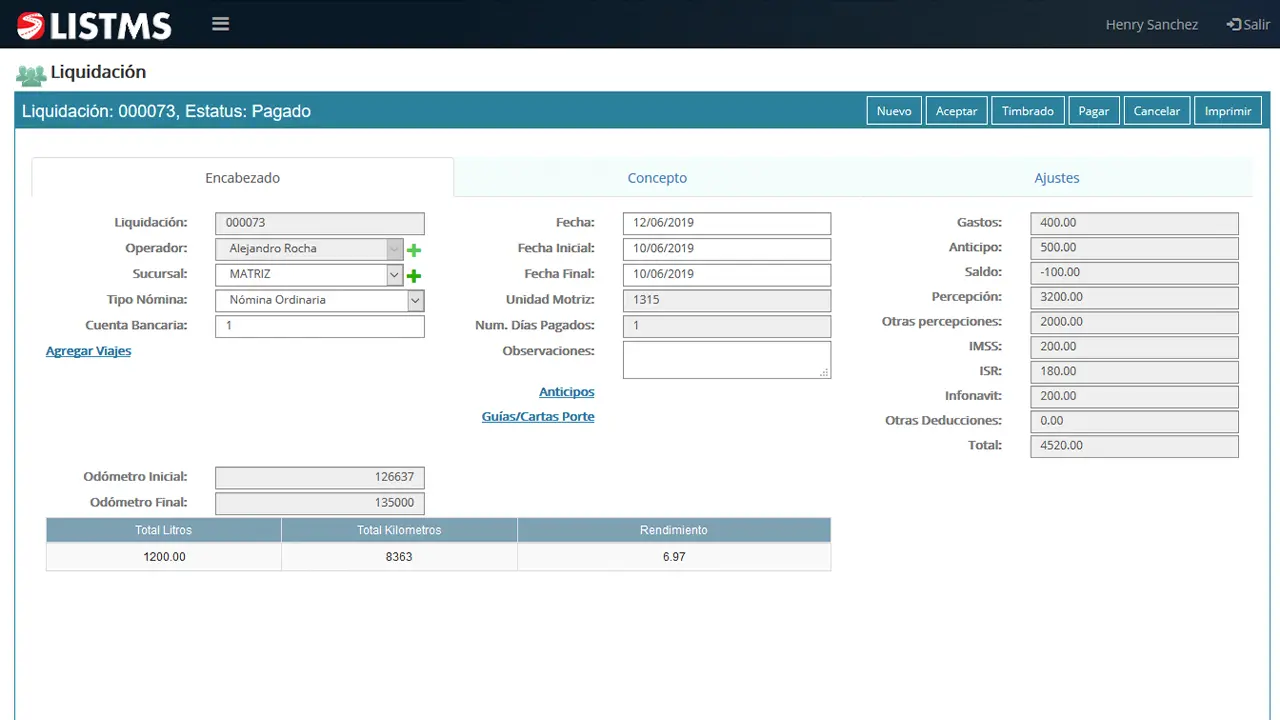Click the Pagar button

(1093, 111)
